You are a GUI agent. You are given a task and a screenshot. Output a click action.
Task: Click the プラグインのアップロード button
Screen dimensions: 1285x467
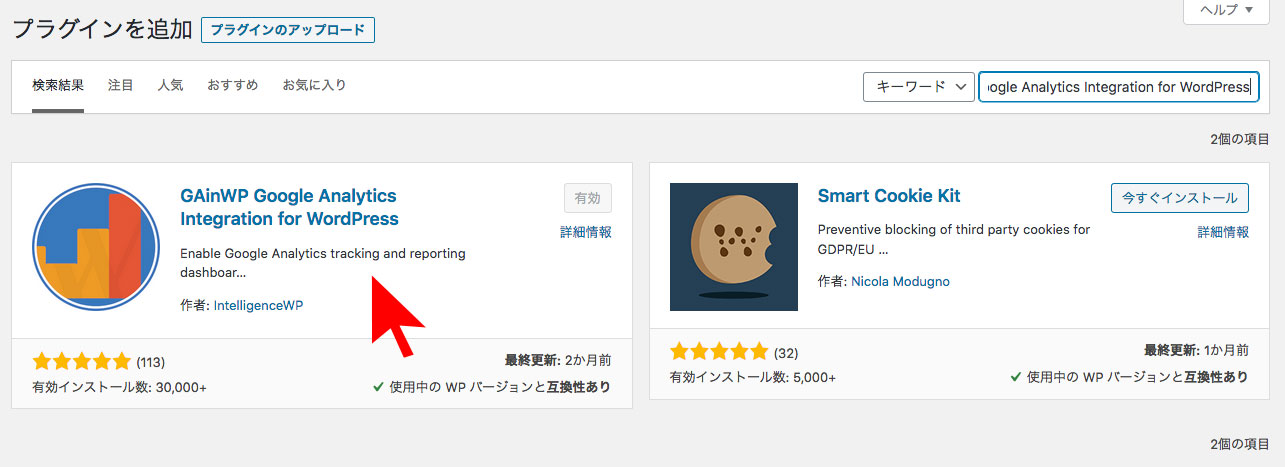288,30
